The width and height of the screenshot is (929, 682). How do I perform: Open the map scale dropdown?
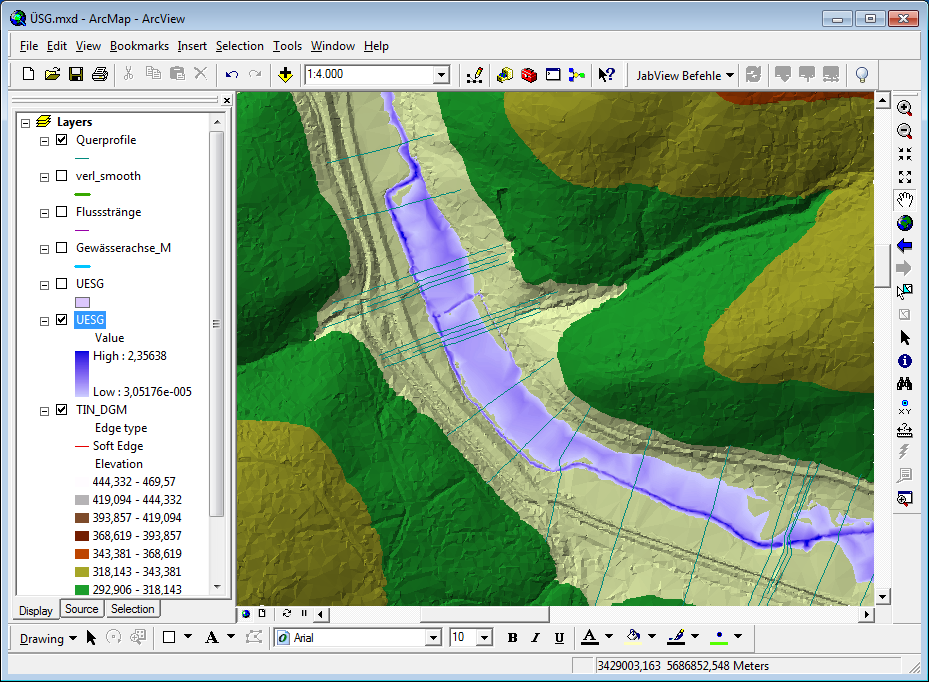(441, 75)
